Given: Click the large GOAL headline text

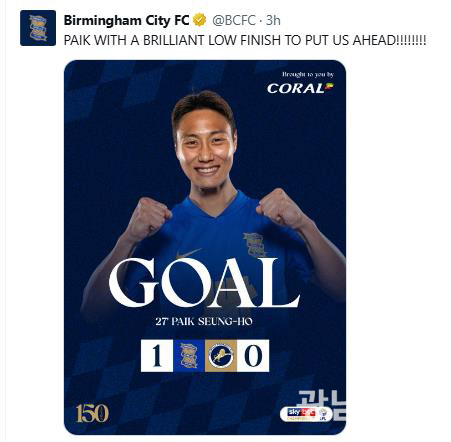Looking at the screenshot, I should tap(204, 283).
